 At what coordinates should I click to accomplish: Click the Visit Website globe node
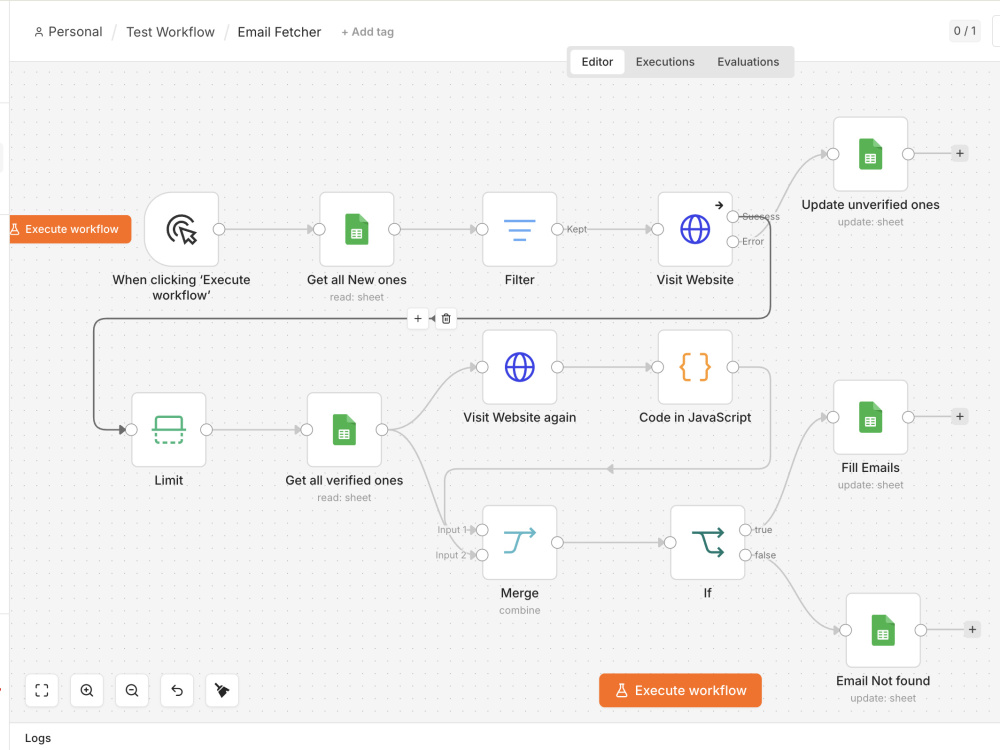[695, 230]
